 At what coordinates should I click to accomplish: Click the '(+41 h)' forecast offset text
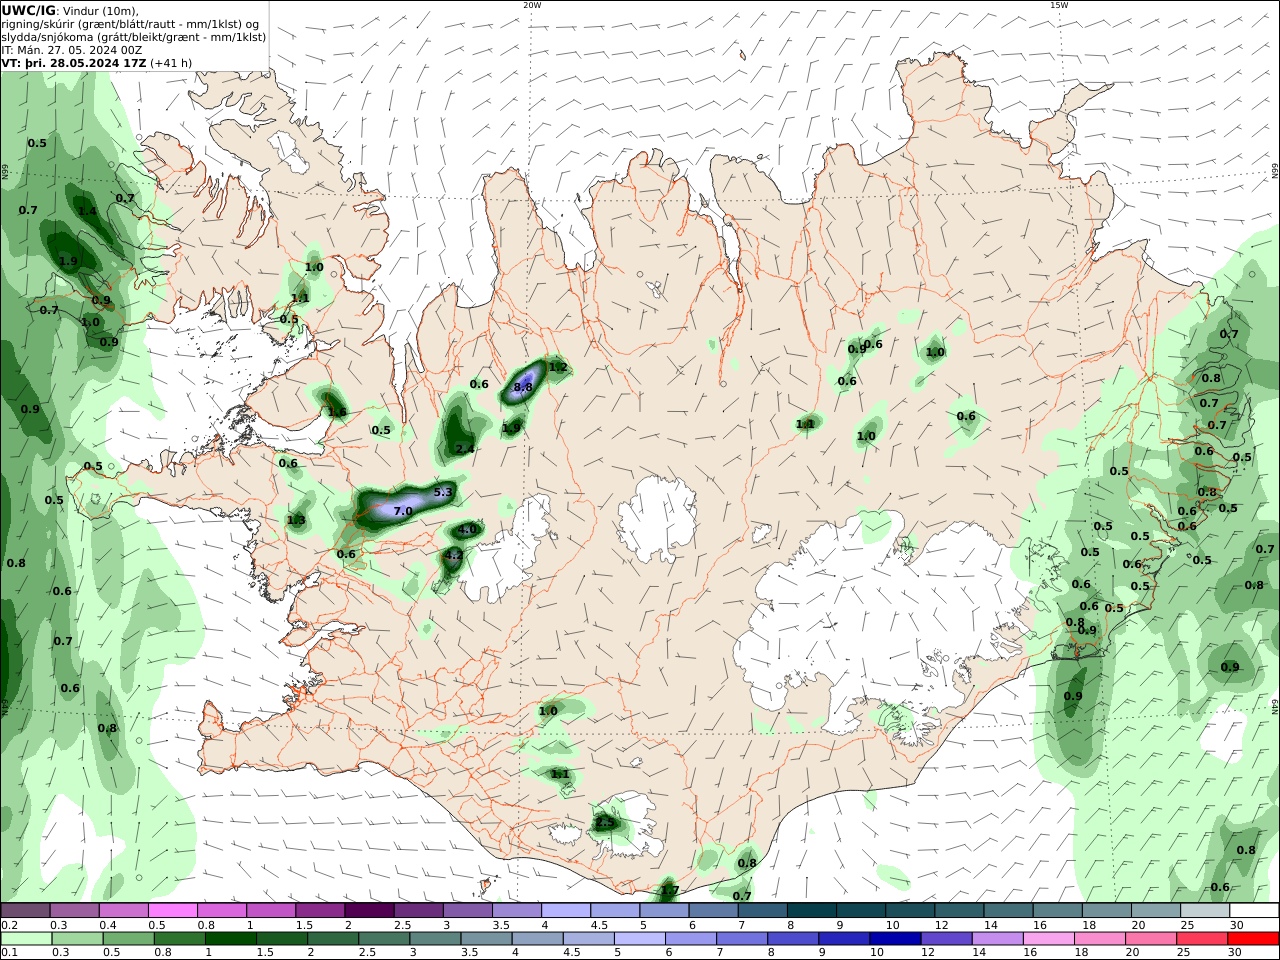(172, 63)
